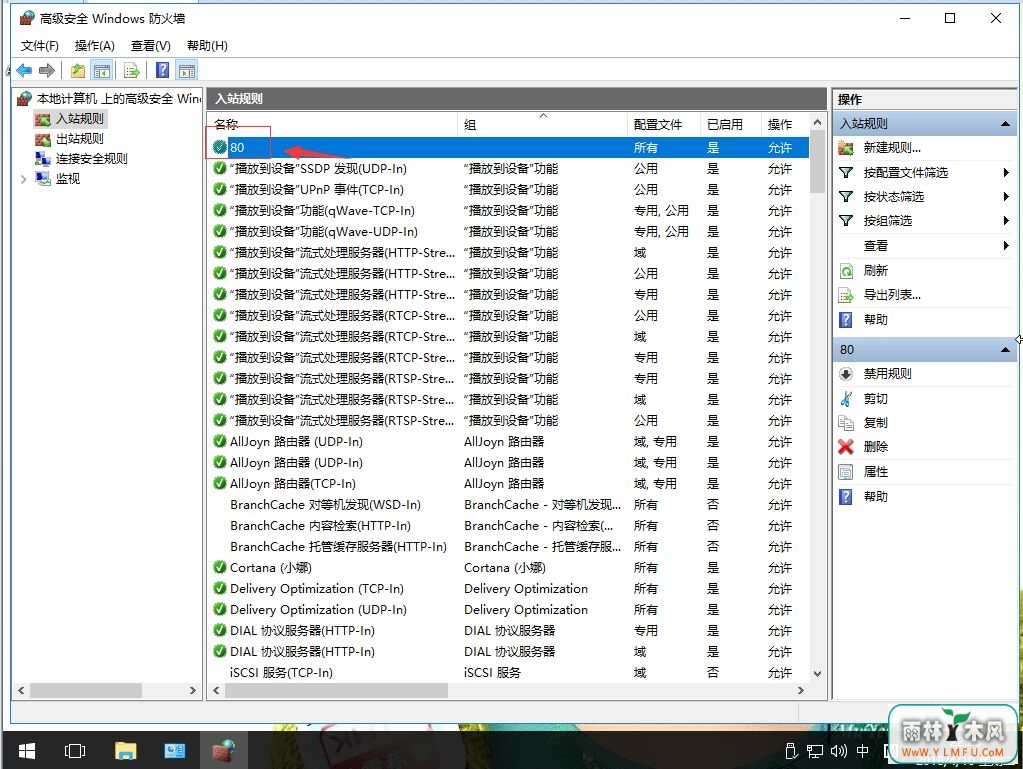The width and height of the screenshot is (1023, 769).
Task: Click the Forward arrow toolbar icon
Action: pos(46,70)
